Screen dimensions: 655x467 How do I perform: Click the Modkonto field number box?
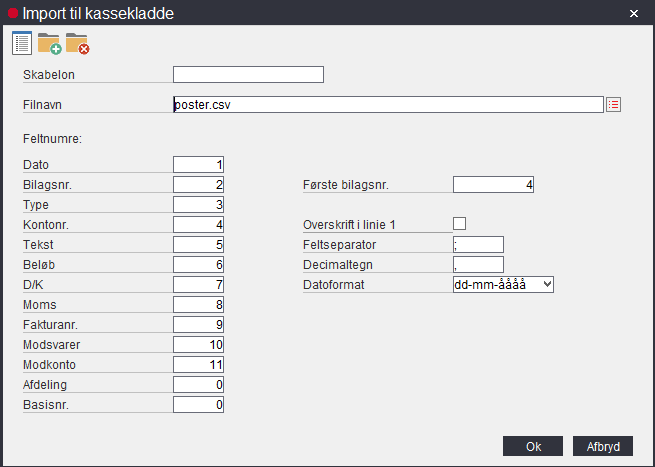[x=198, y=365]
